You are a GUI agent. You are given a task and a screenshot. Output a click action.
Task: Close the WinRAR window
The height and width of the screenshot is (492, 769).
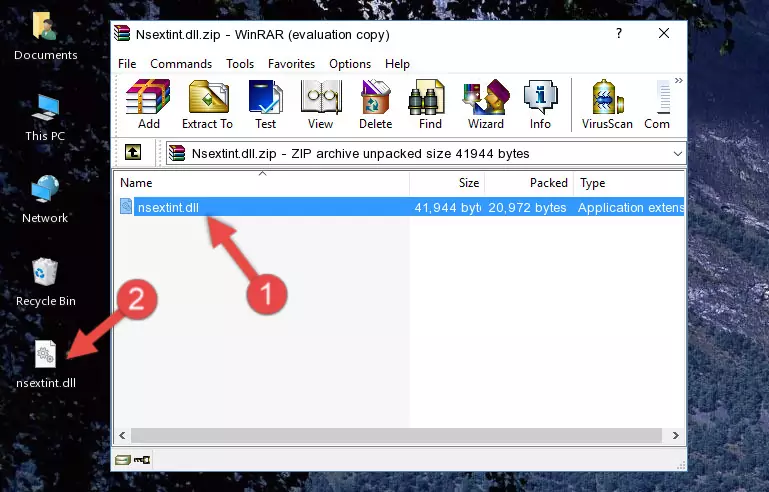pyautogui.click(x=664, y=33)
